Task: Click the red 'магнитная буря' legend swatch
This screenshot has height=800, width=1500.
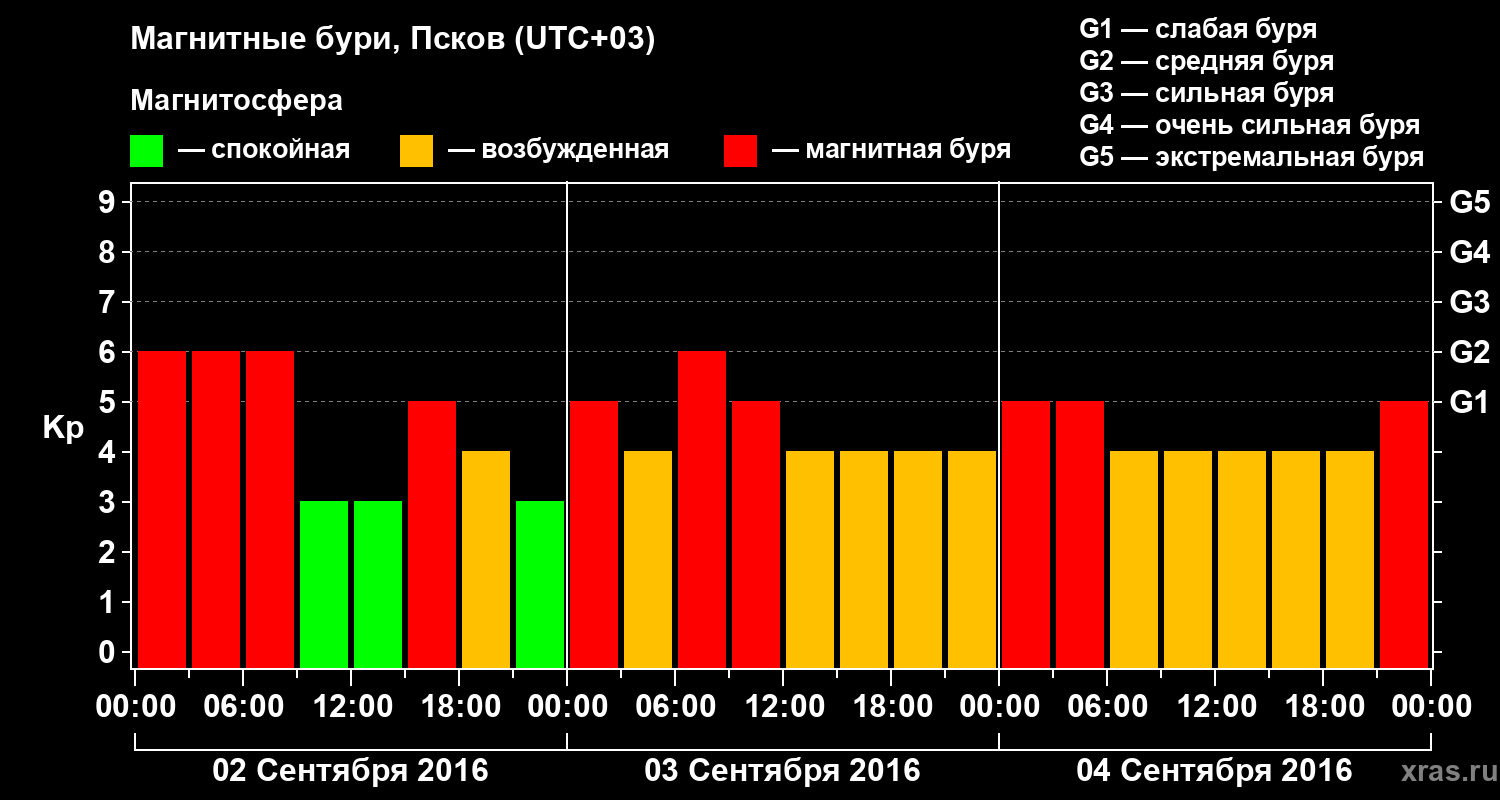Action: tap(740, 151)
